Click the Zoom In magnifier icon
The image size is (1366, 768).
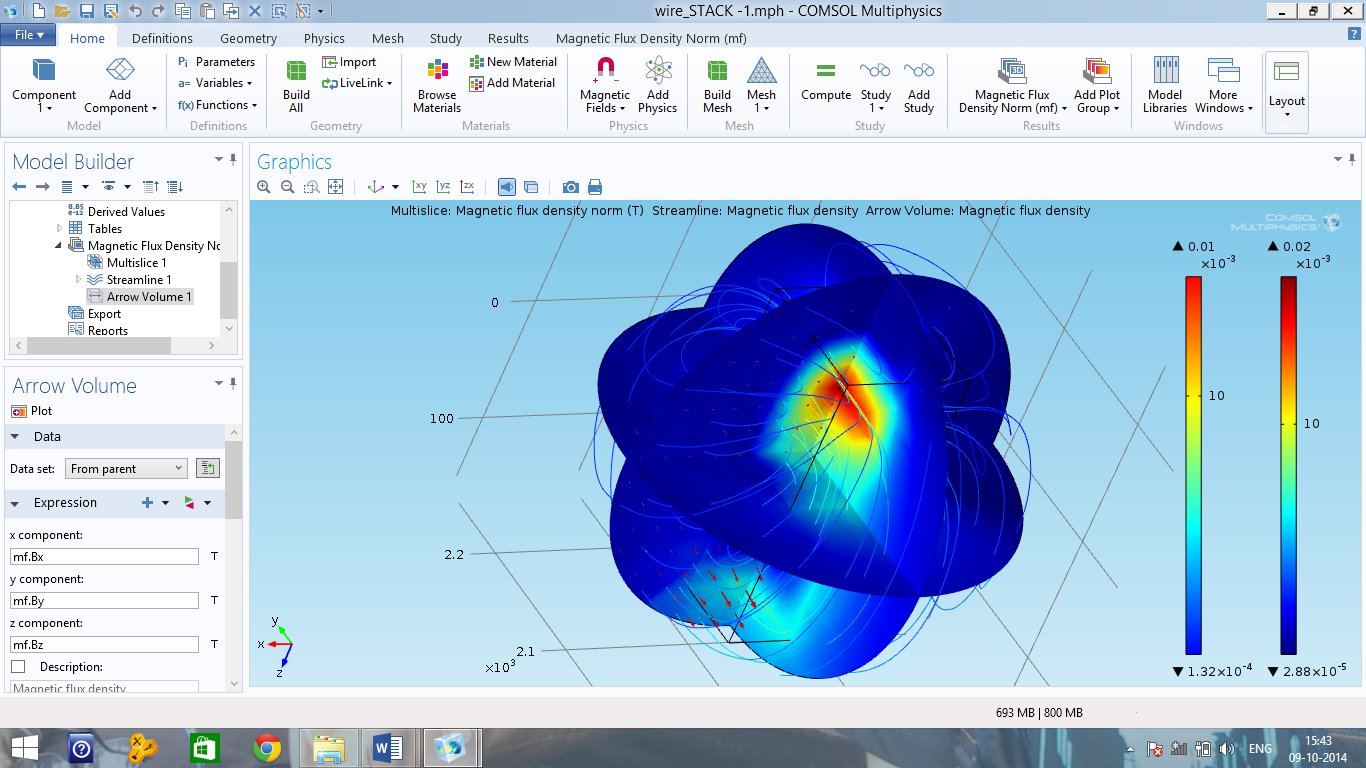tap(264, 187)
